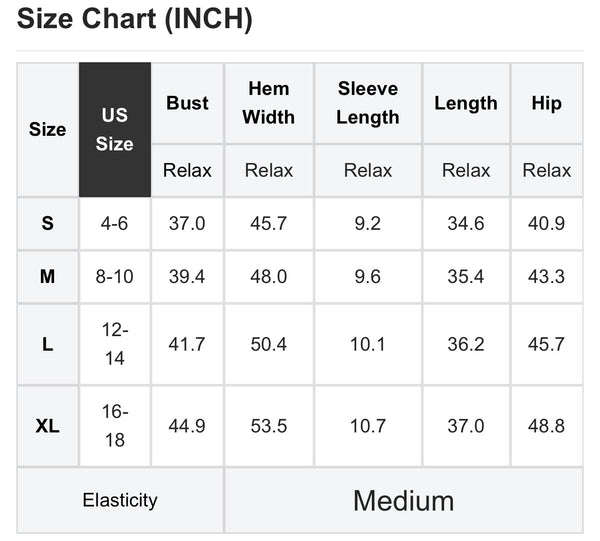Click the Bust column header
The width and height of the screenshot is (600, 541).
click(x=187, y=103)
